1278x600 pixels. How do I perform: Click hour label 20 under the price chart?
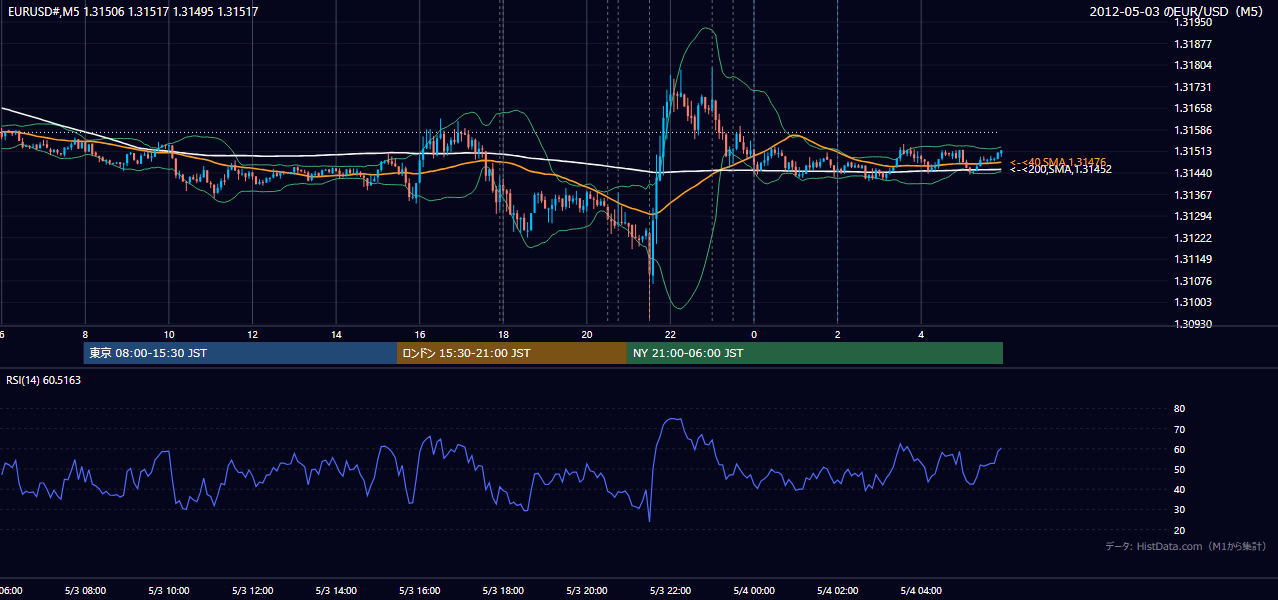(587, 335)
